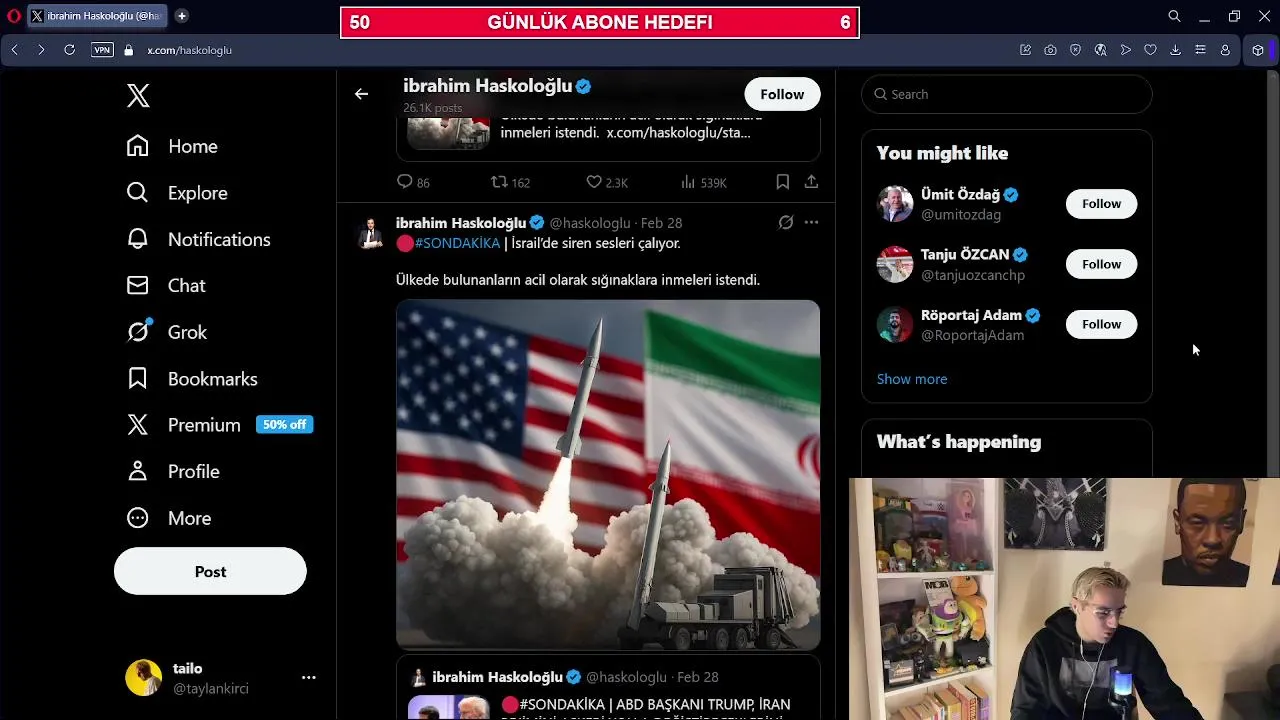The width and height of the screenshot is (1280, 720).
Task: Open account options for tailo
Action: click(x=308, y=677)
